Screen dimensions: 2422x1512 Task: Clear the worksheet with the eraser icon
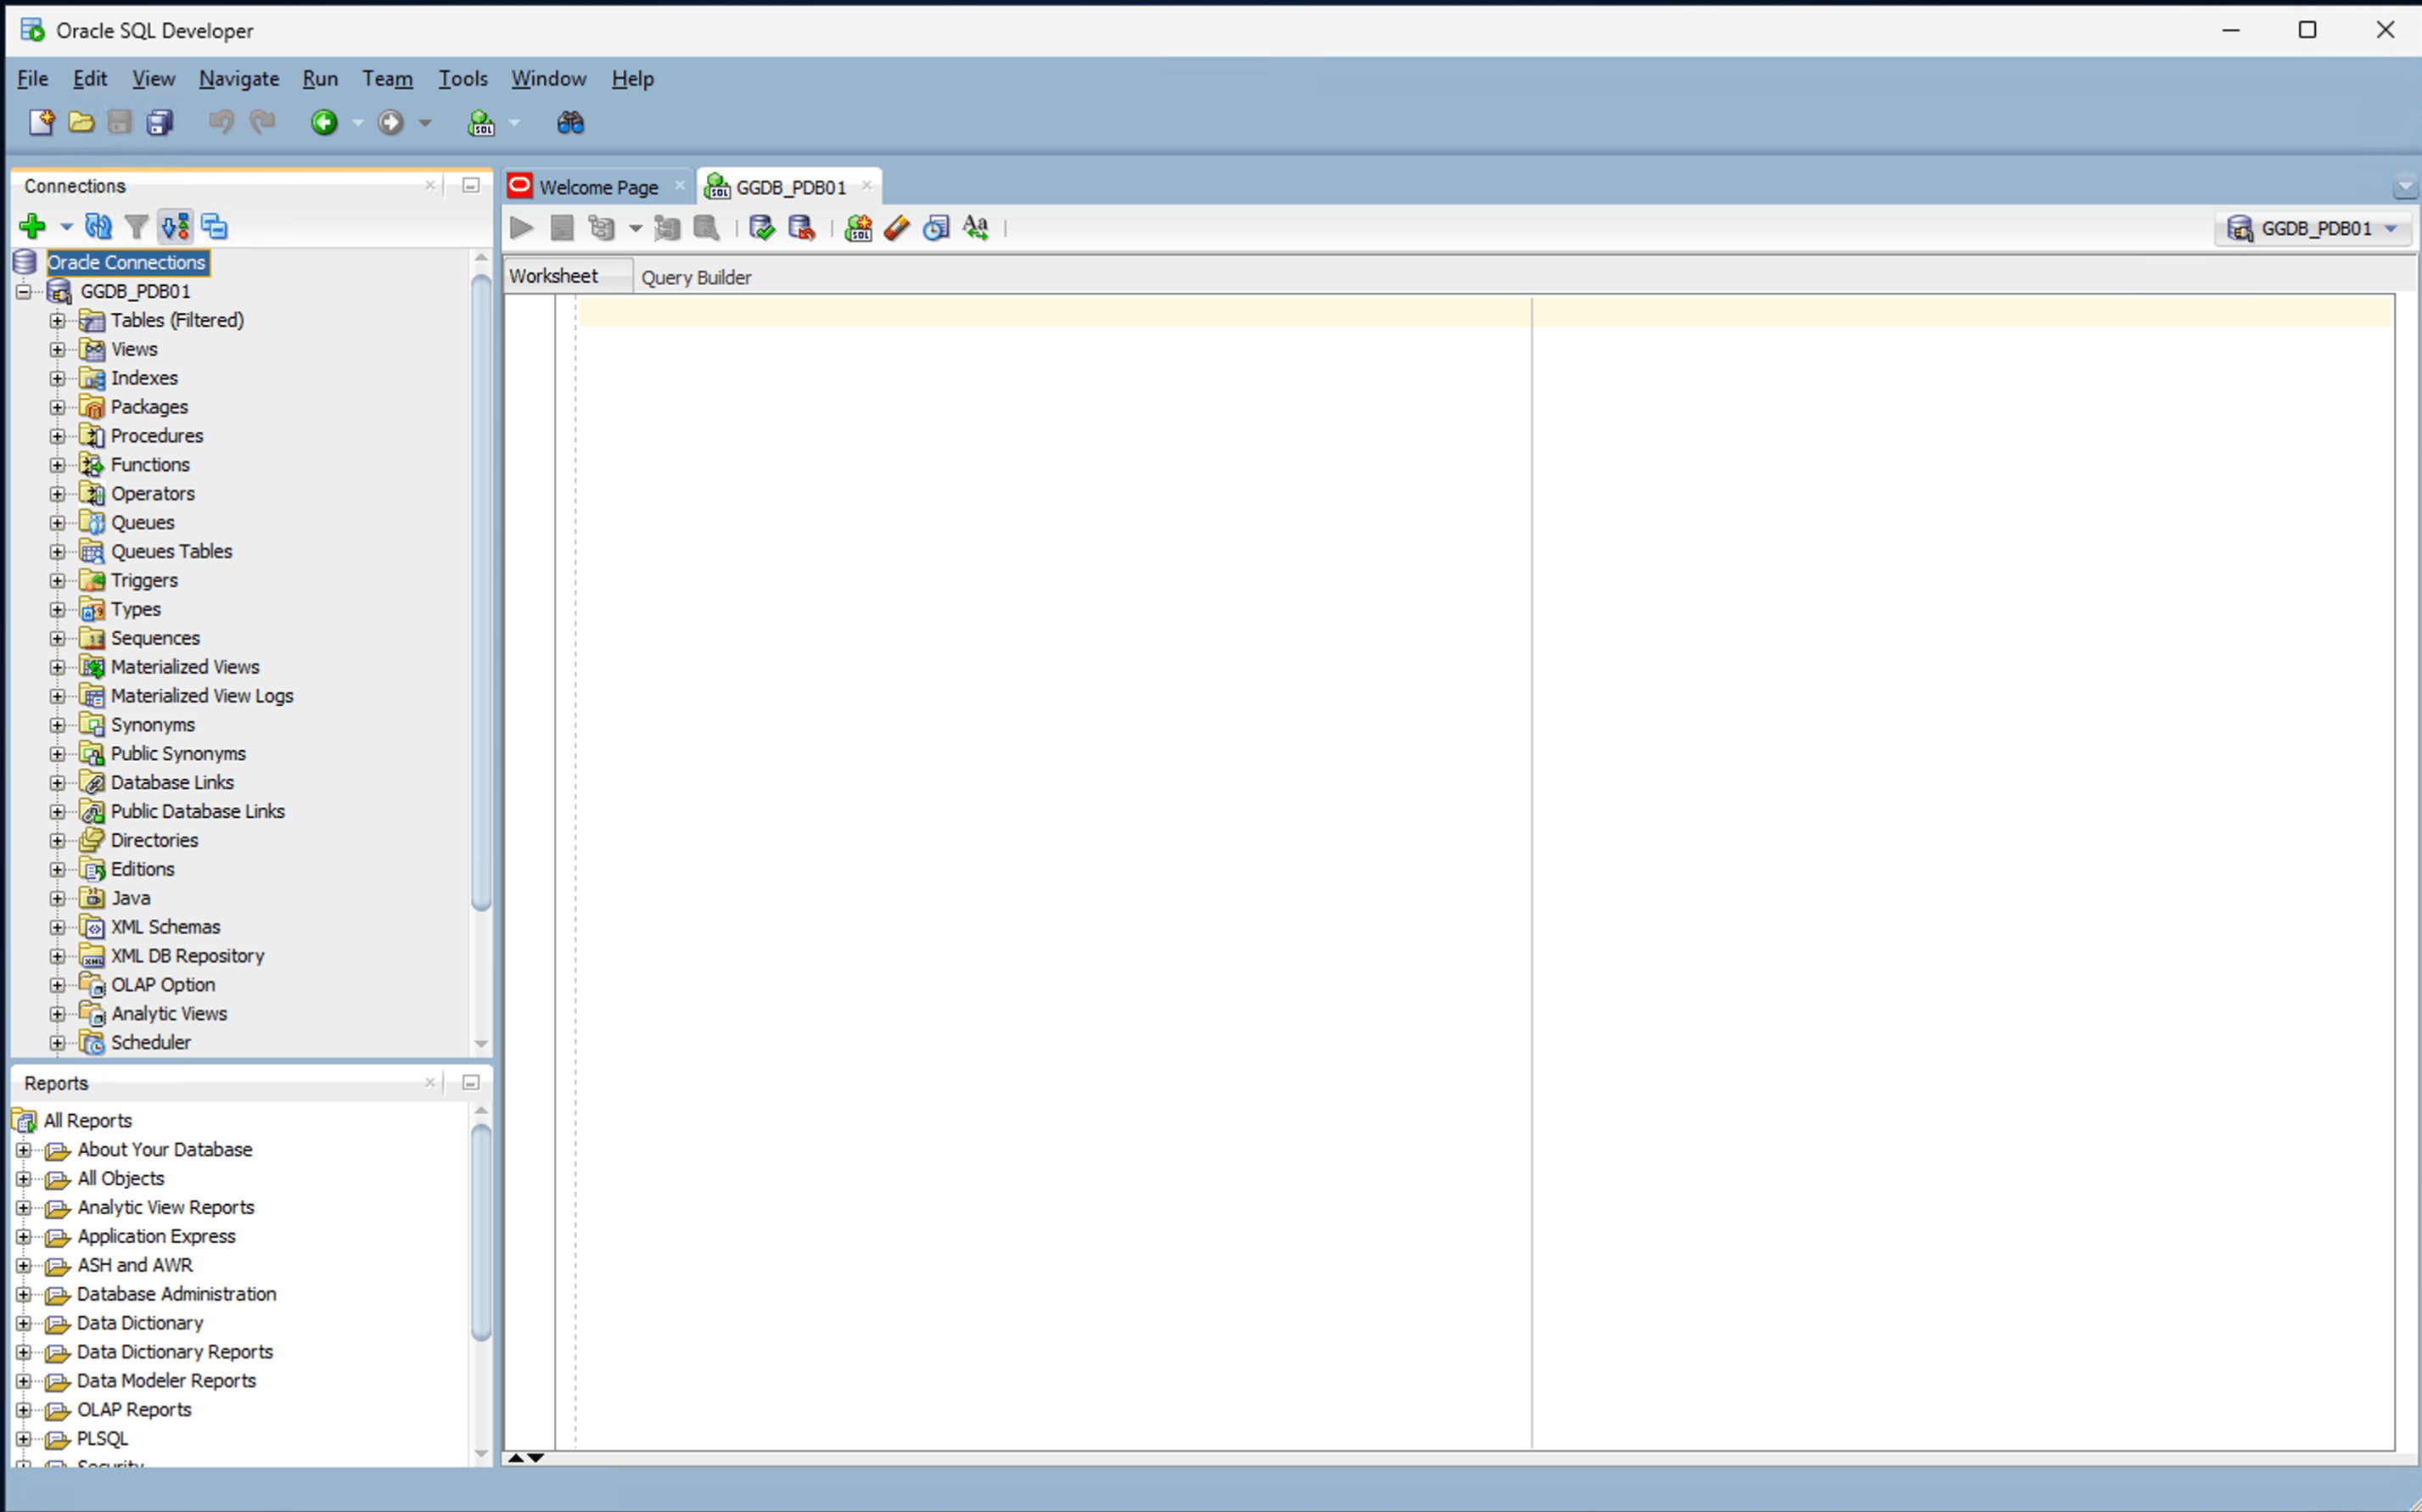click(895, 227)
